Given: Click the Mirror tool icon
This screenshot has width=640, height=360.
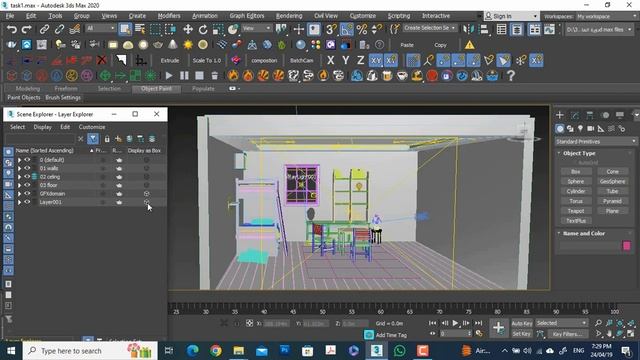Looking at the screenshot, I should point(469,29).
